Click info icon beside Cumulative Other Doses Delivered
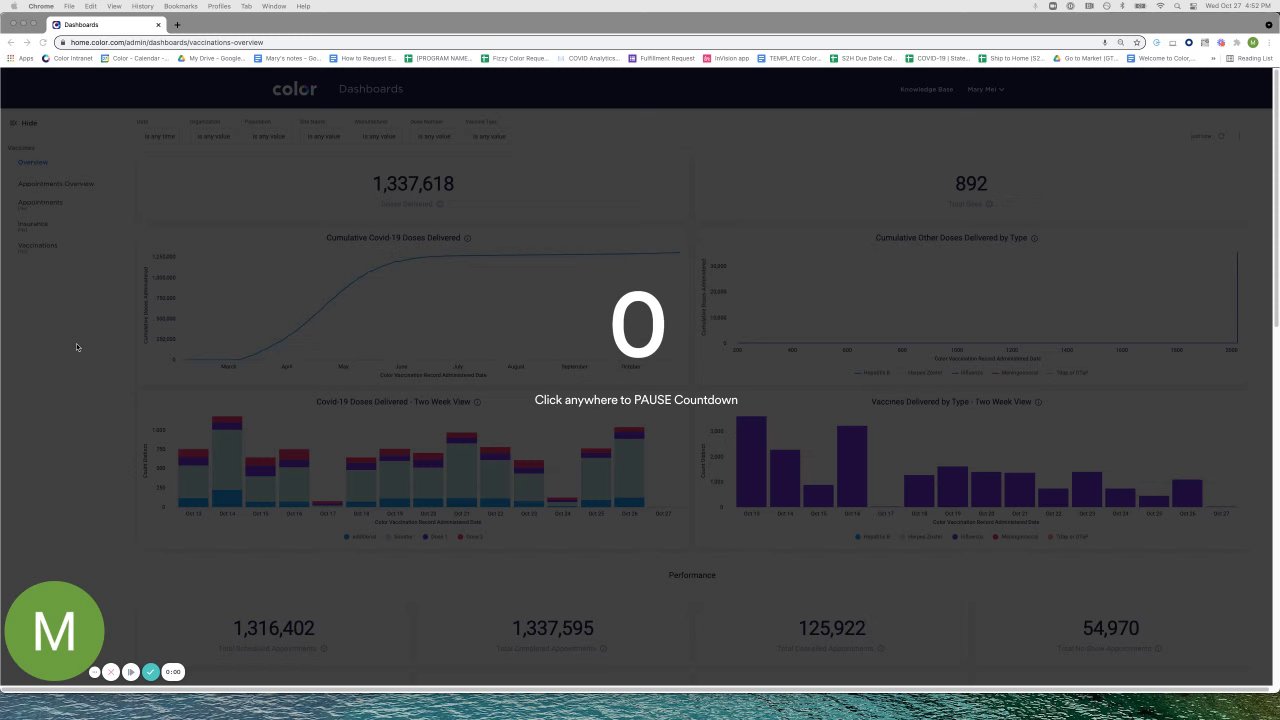The image size is (1280, 720). pos(1034,238)
